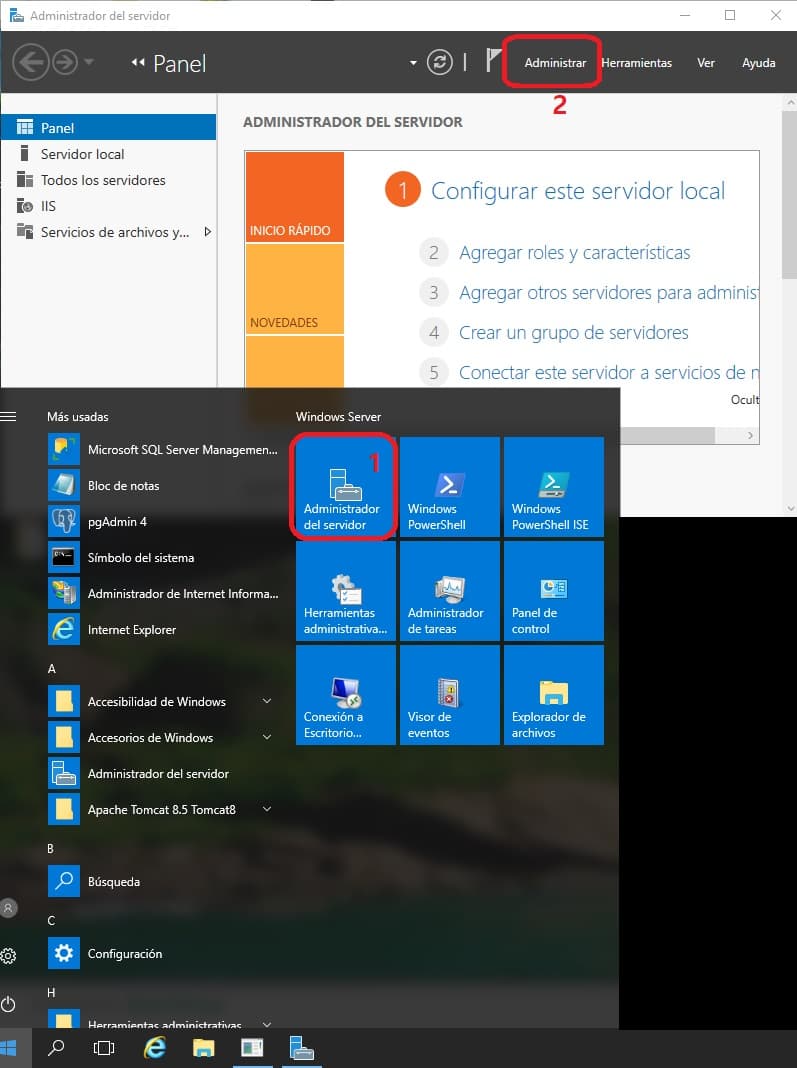Jump to letter C group header

coord(51,921)
